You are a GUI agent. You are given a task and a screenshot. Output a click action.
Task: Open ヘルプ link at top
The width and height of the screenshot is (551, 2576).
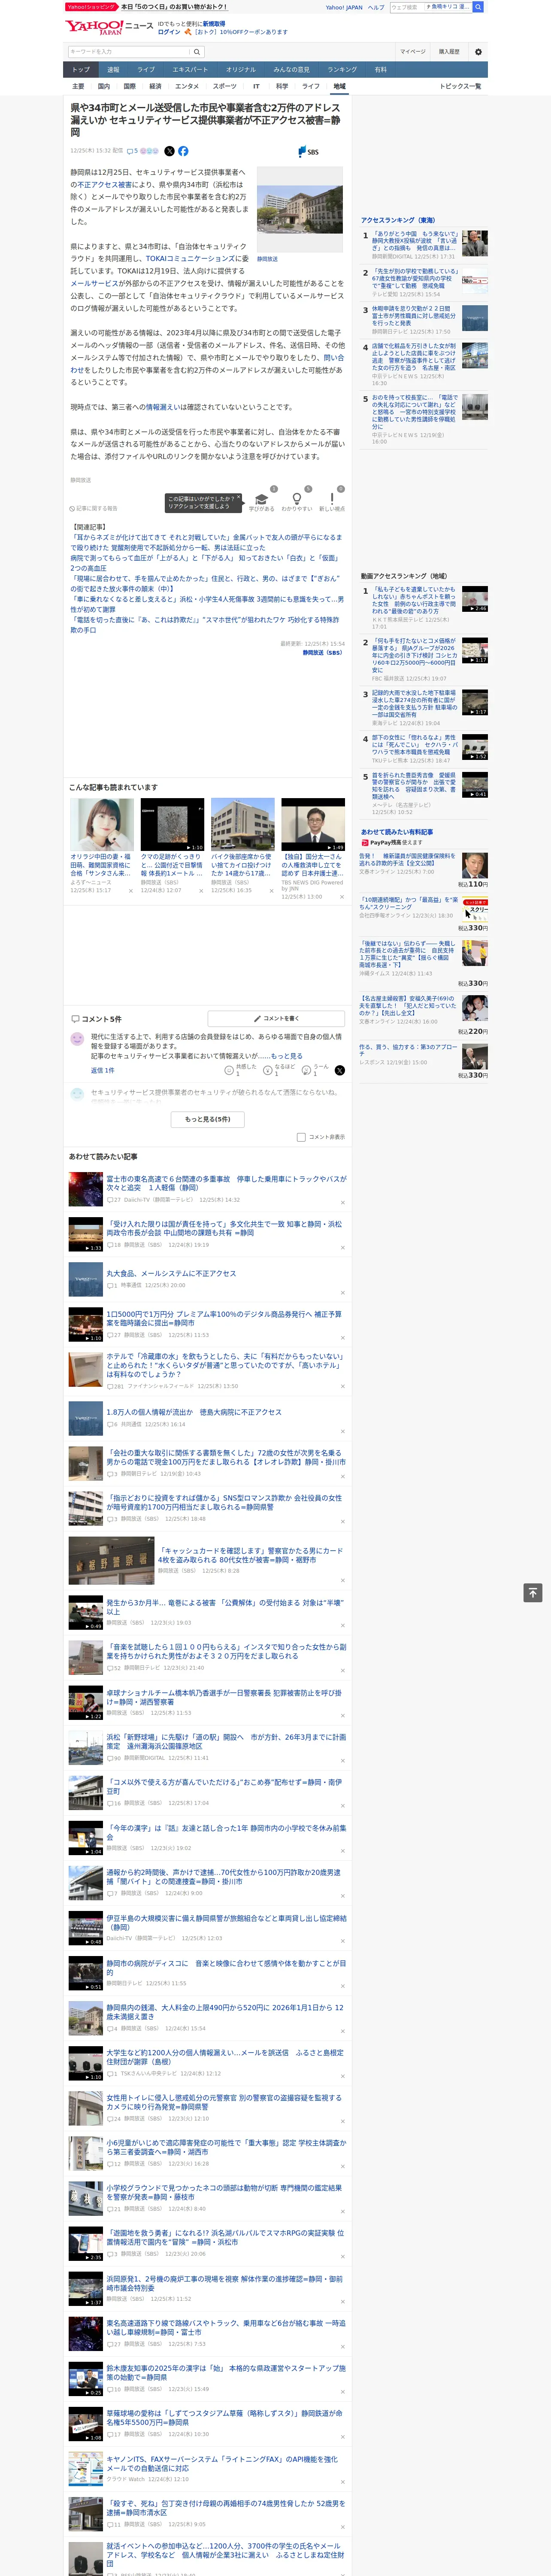376,7
